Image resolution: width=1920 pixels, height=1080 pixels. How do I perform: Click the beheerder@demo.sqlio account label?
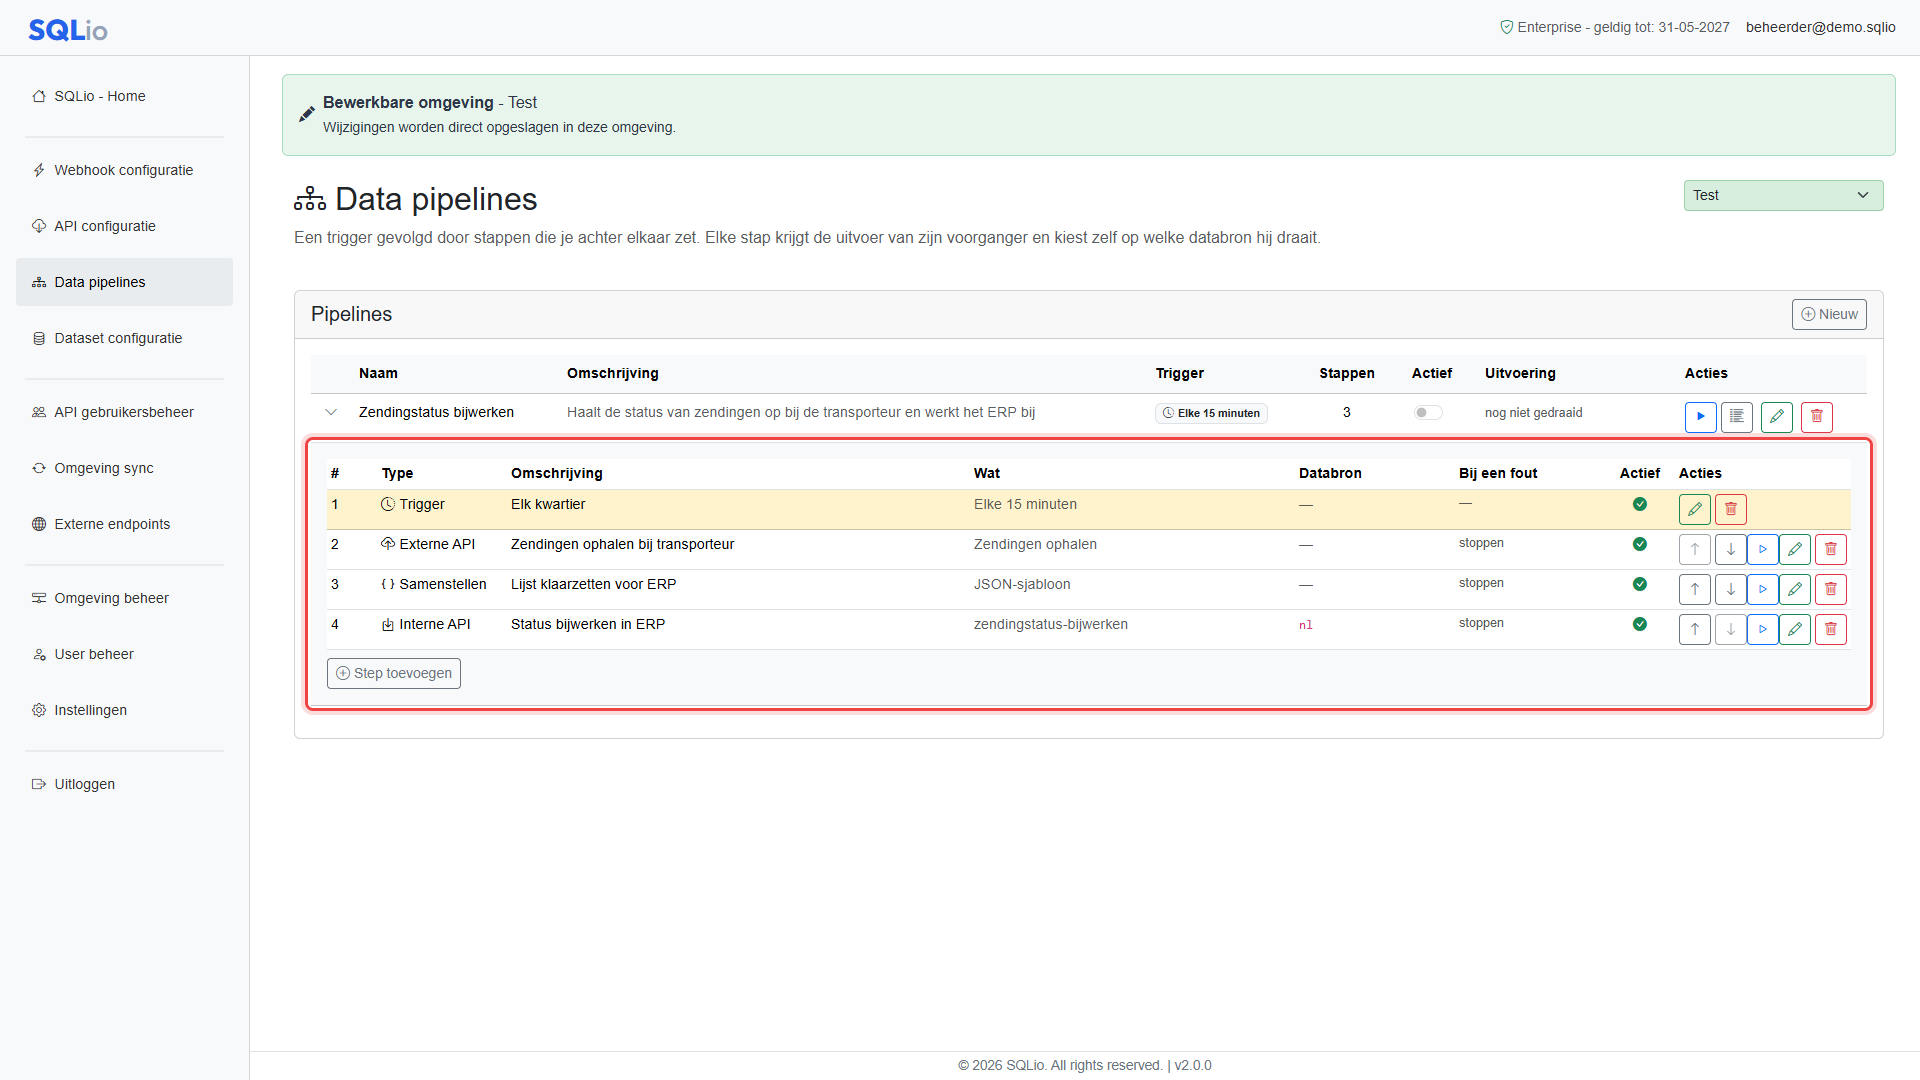[1820, 27]
